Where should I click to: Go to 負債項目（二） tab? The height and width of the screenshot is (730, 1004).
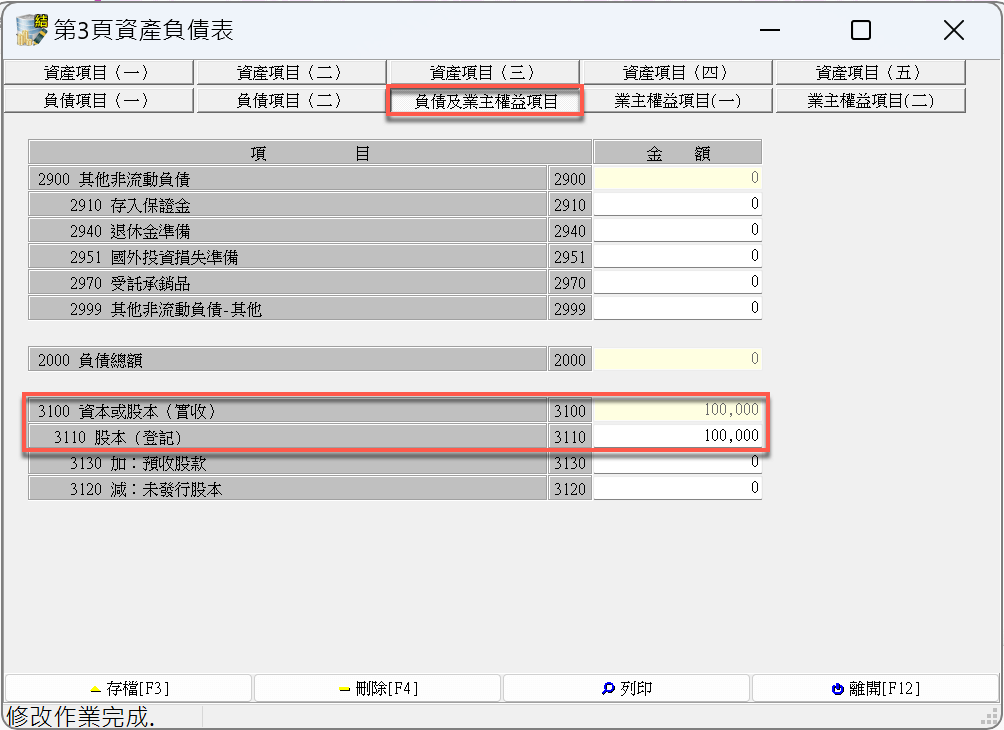click(x=291, y=101)
